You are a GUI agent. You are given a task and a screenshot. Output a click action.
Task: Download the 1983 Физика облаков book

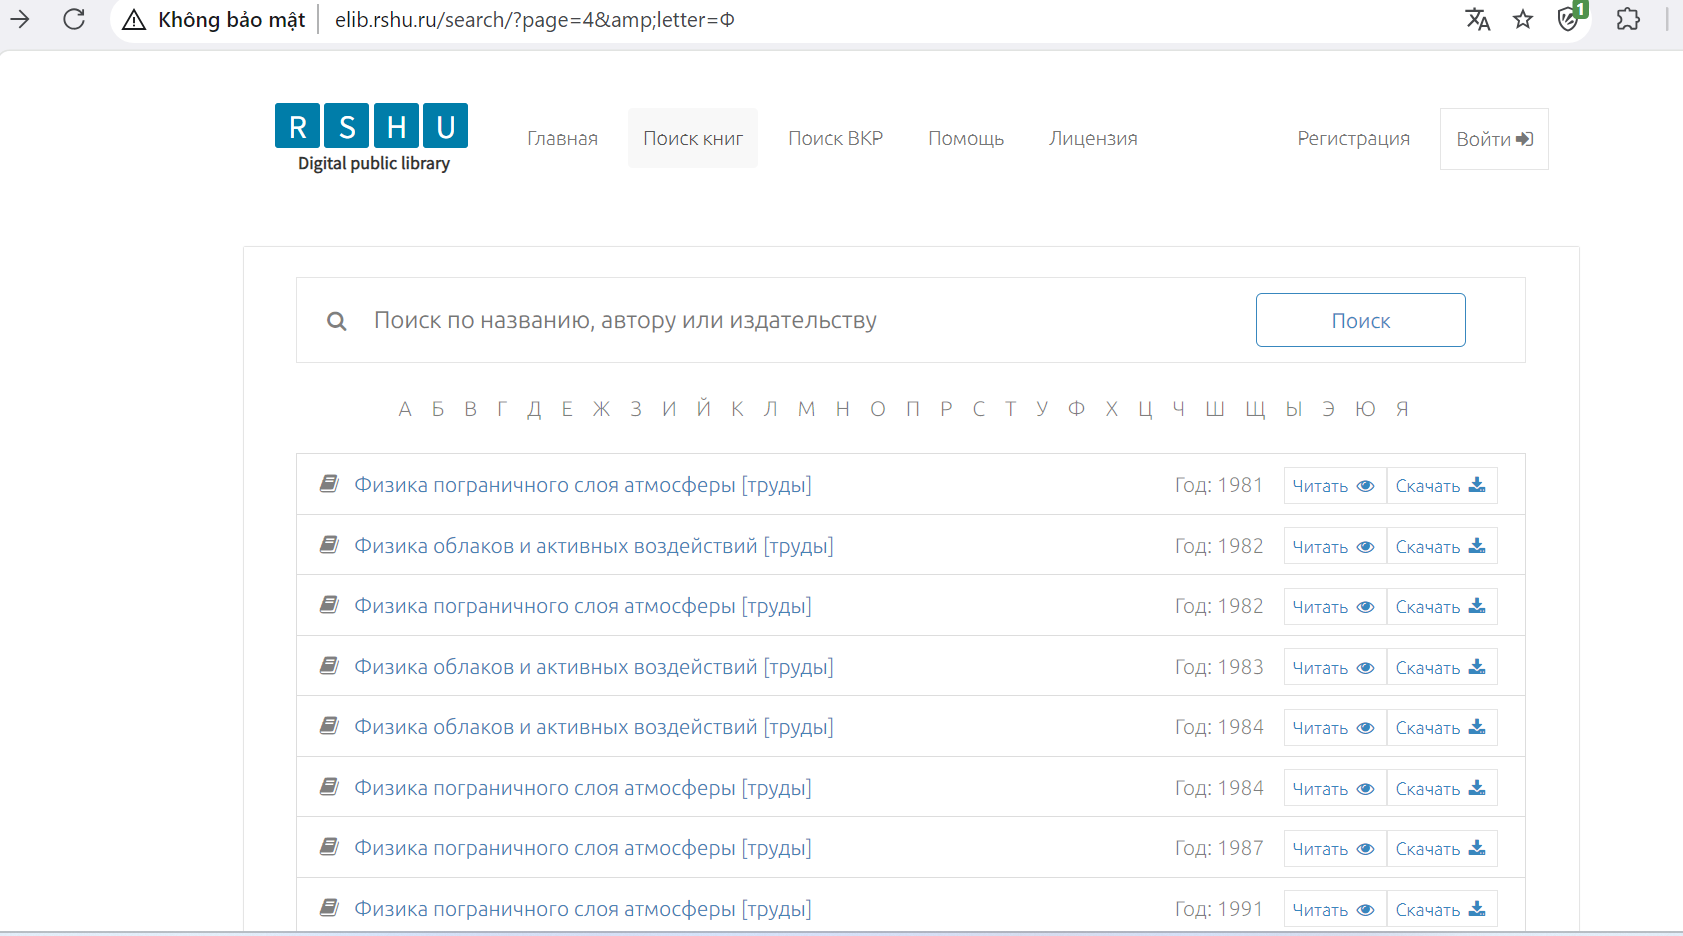point(1441,667)
